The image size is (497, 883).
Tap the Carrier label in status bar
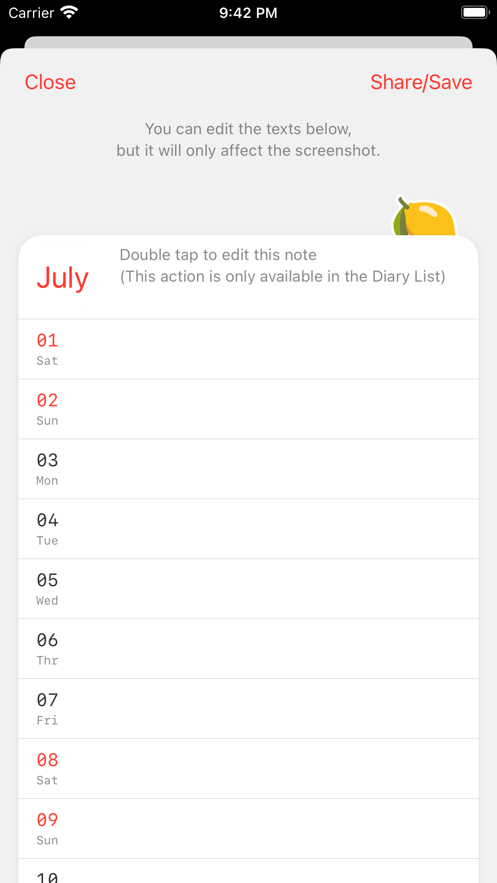[32, 13]
